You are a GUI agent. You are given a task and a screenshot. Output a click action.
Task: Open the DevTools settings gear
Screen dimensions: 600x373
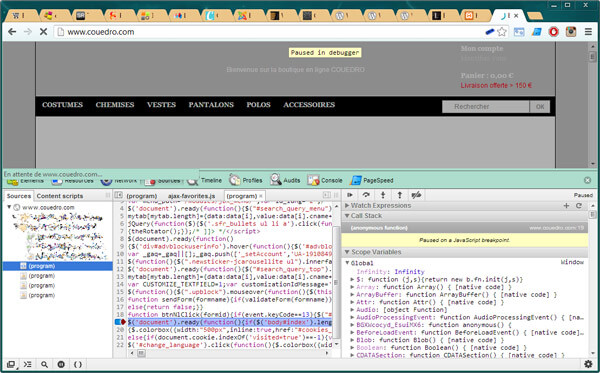pos(588,364)
